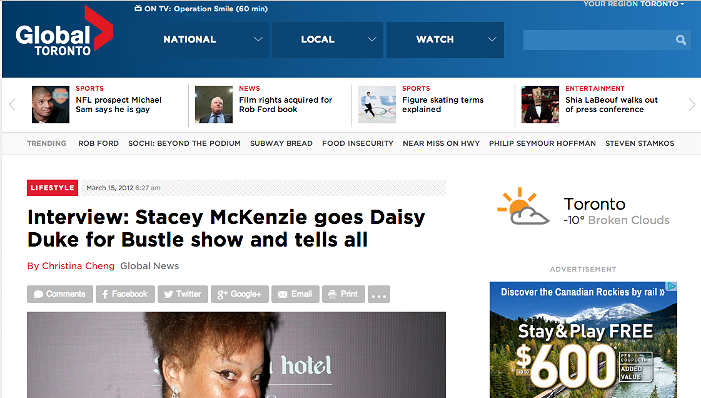This screenshot has width=701, height=398.
Task: Open NFL prospect Michael Sam story
Action: 118,105
